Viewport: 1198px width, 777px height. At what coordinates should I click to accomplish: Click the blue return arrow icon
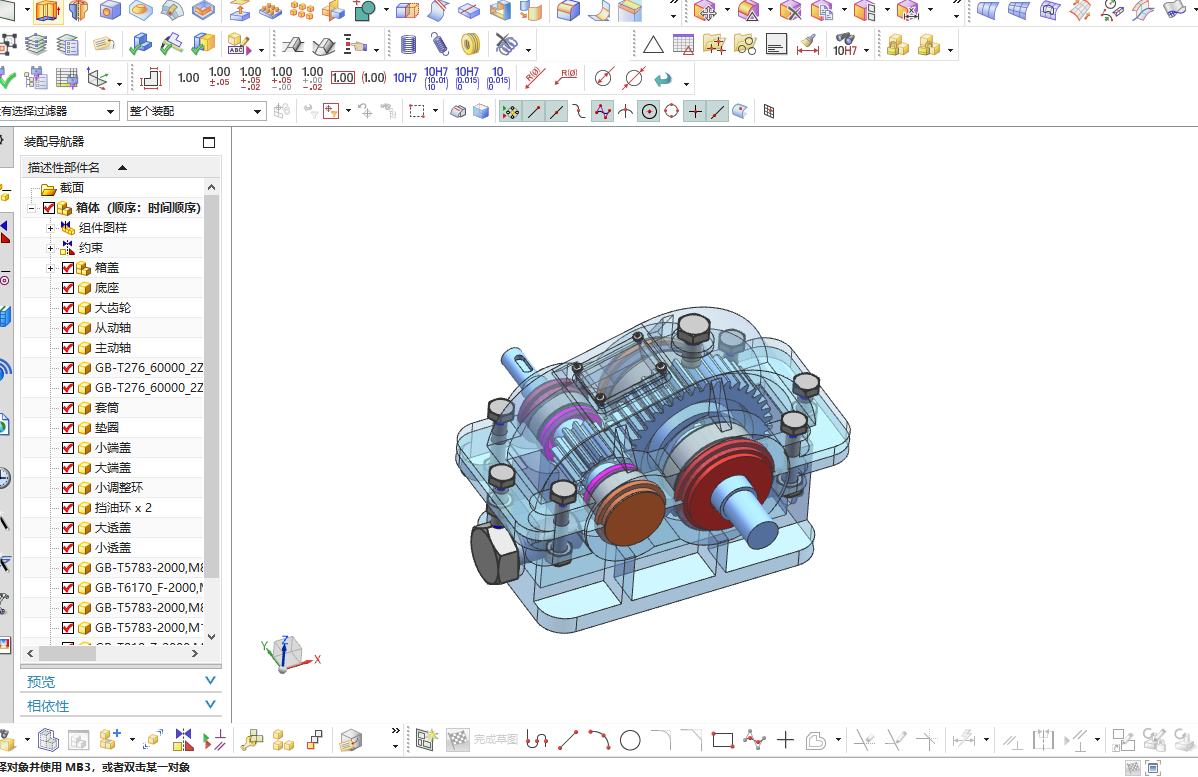(x=663, y=78)
